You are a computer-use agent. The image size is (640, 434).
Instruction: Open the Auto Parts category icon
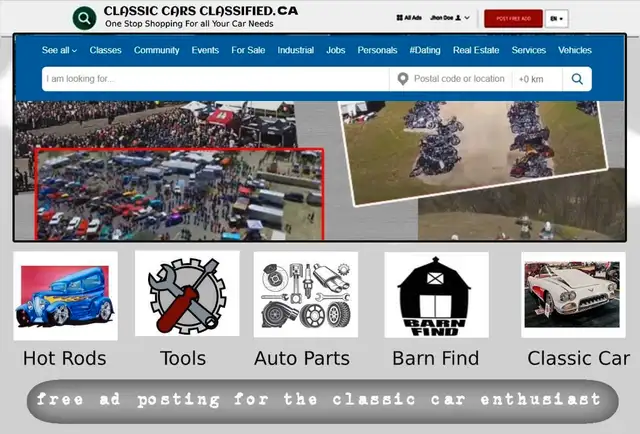coord(306,295)
